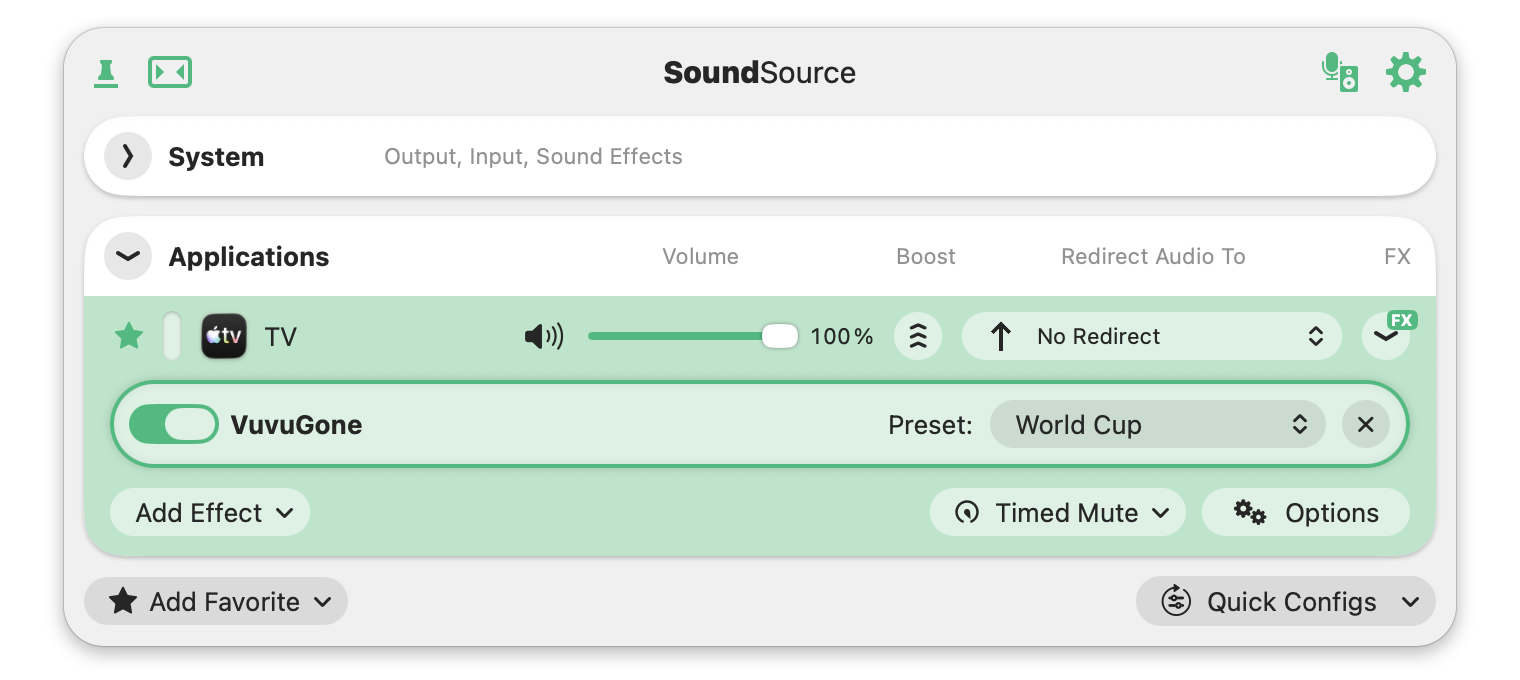The image size is (1520, 680).
Task: Open audio devices microphone-speaker icon
Action: click(1339, 73)
